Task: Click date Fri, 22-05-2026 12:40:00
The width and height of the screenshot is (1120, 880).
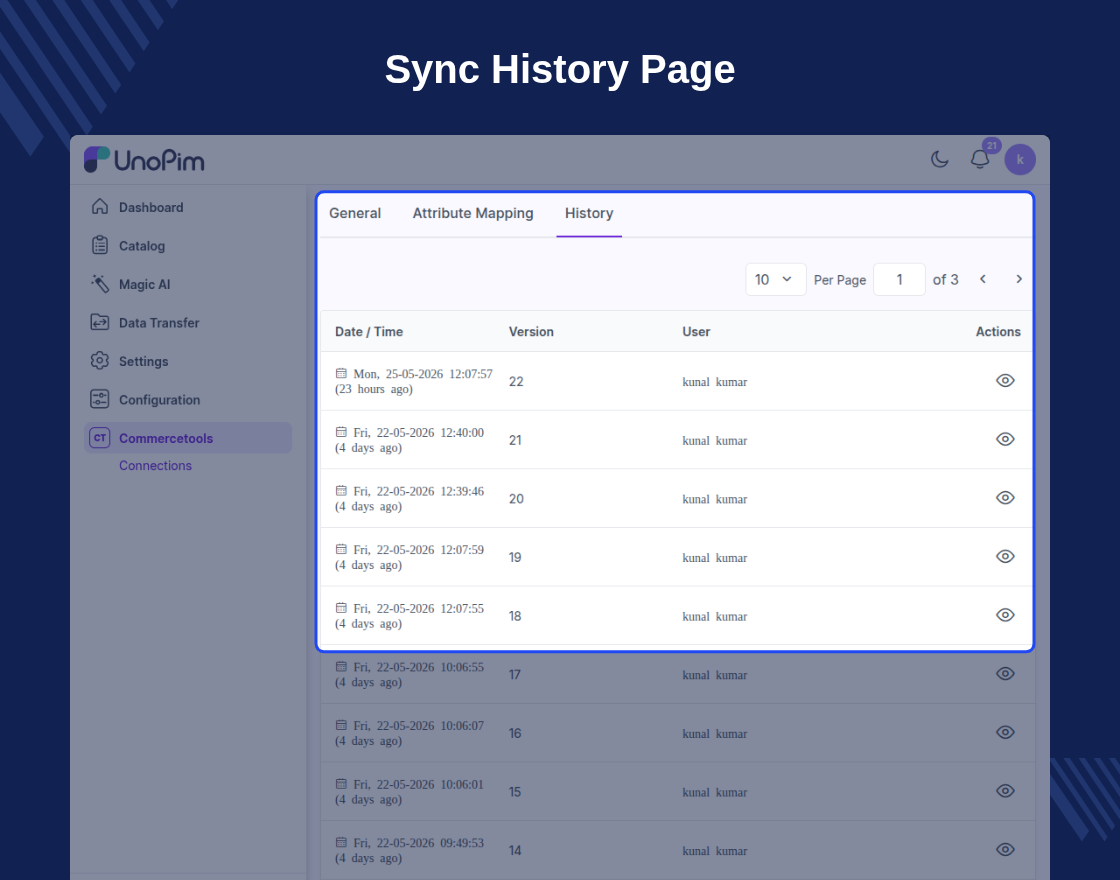Action: [419, 432]
